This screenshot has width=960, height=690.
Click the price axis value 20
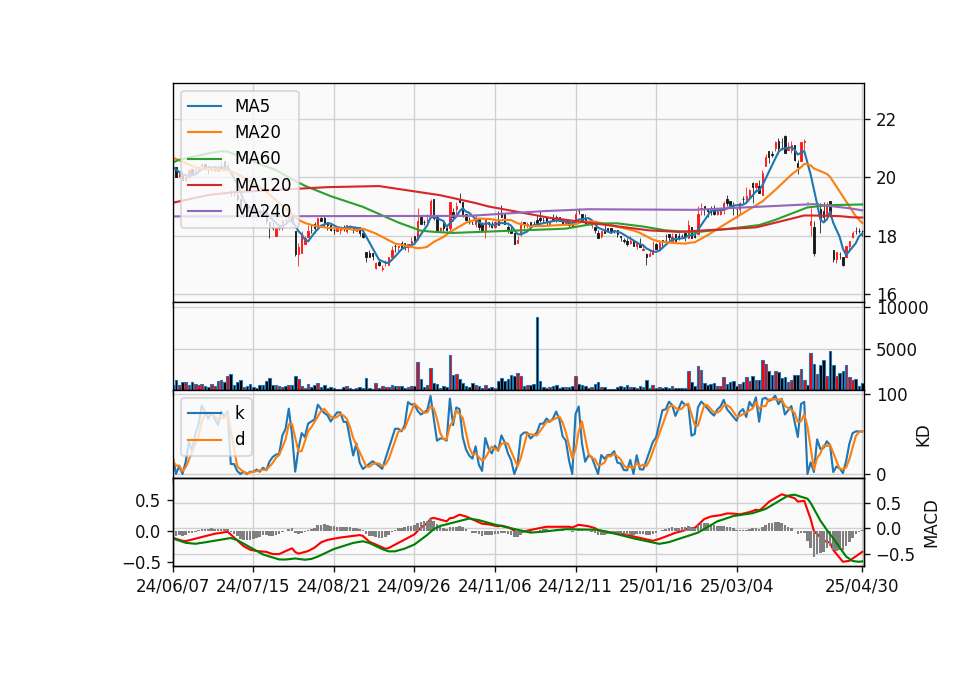886,178
